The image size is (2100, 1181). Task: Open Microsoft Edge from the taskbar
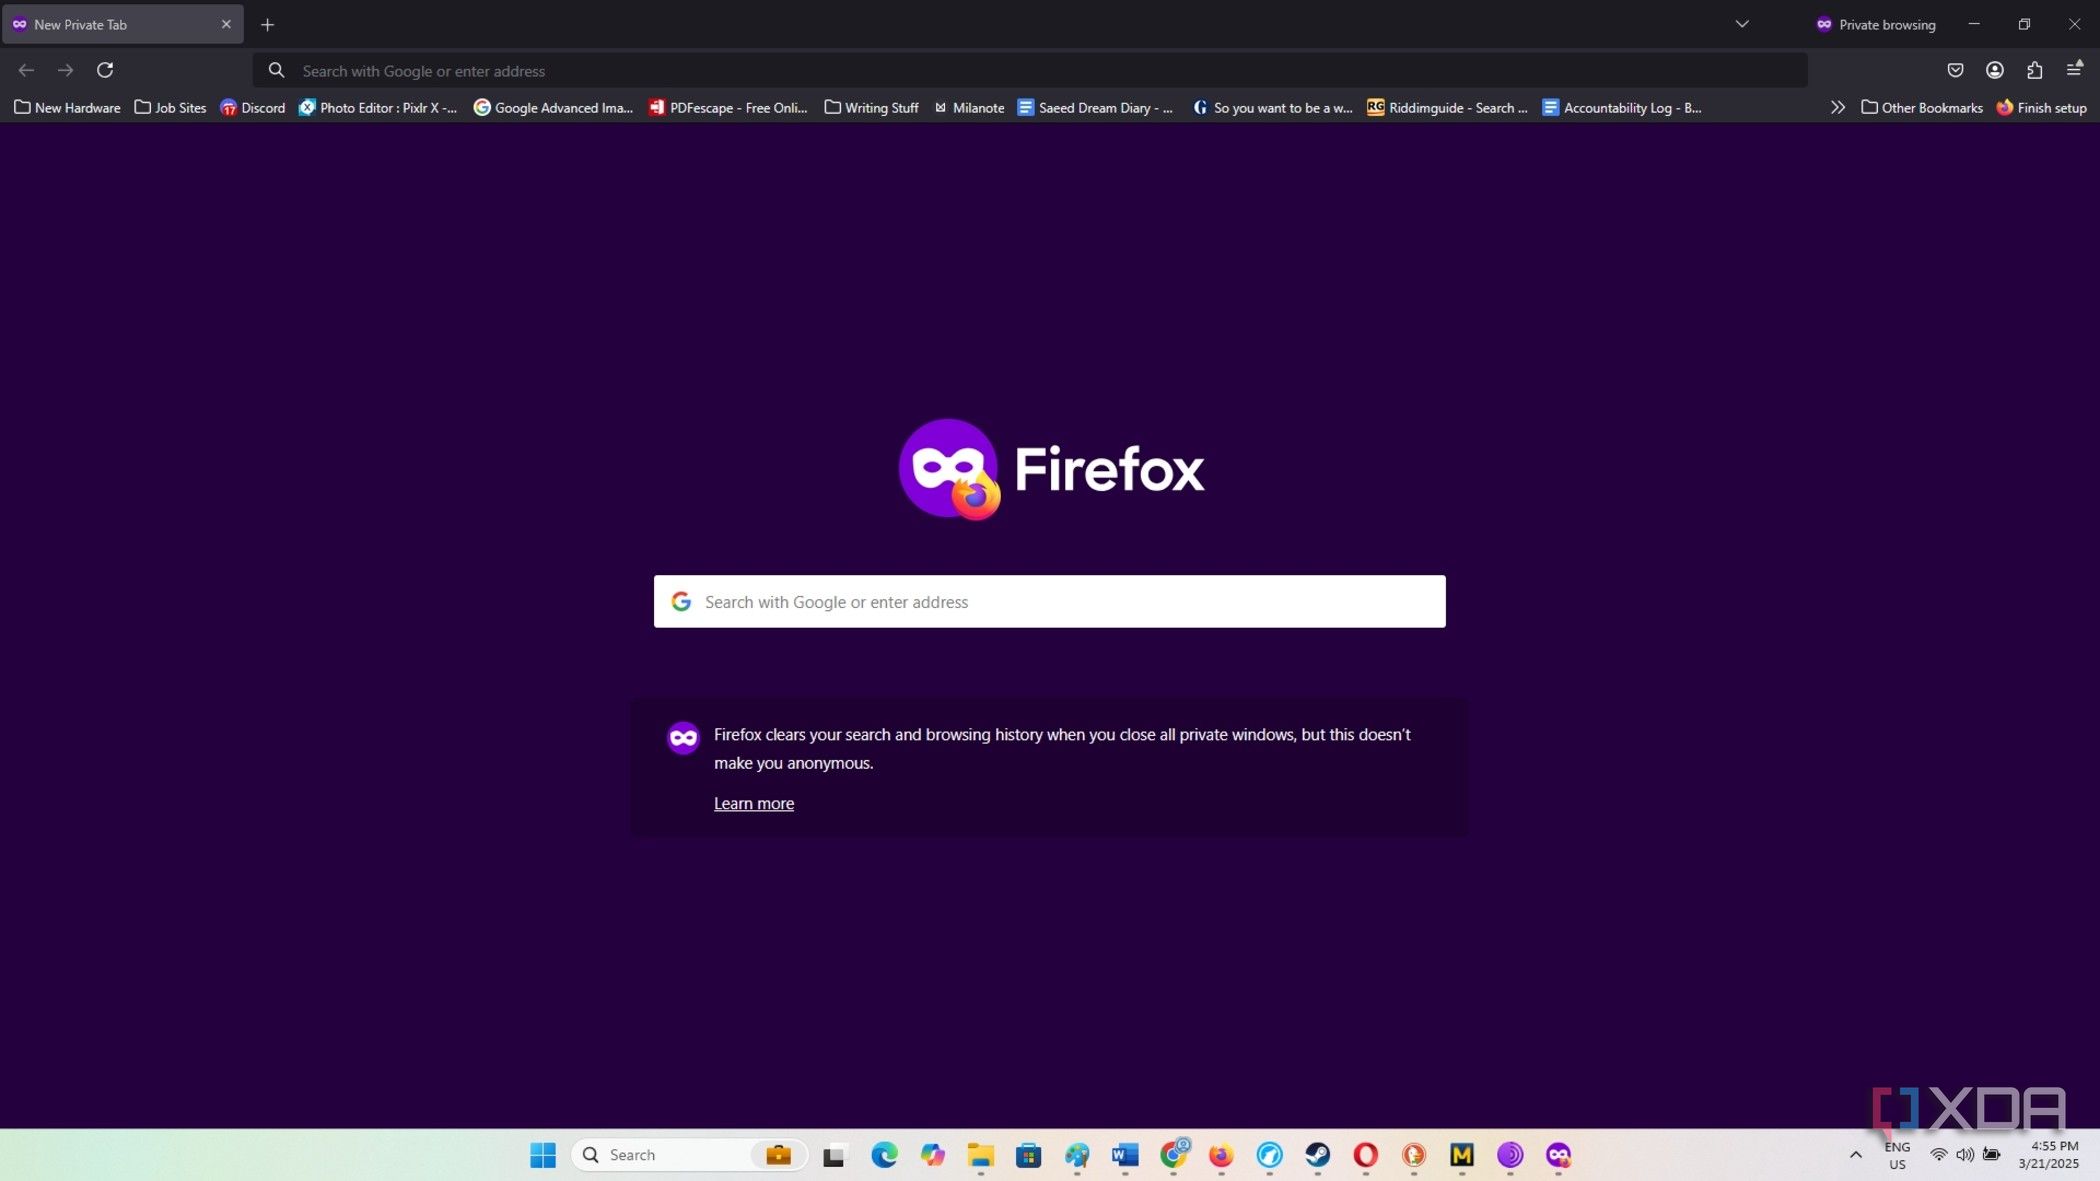click(884, 1155)
